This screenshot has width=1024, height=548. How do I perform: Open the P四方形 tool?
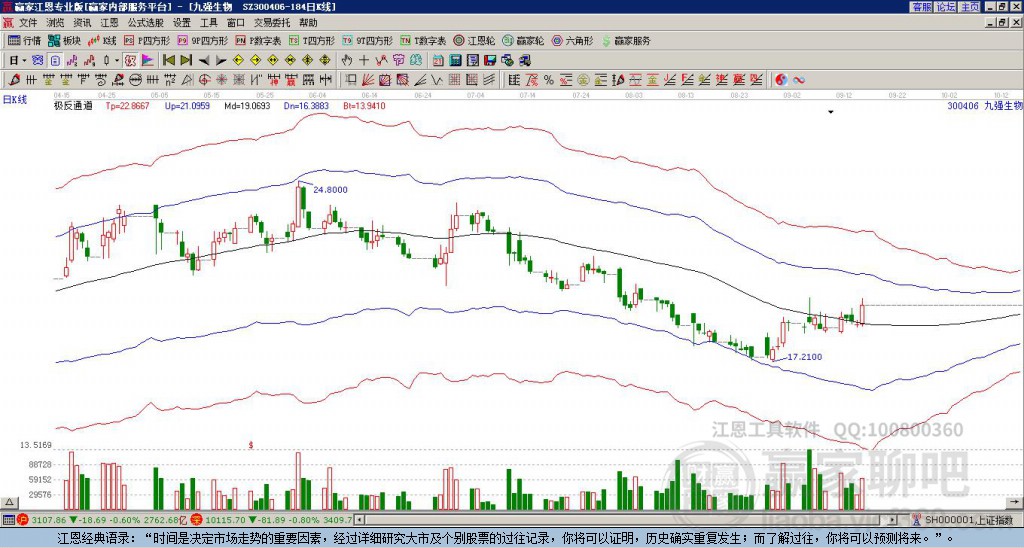(x=147, y=40)
